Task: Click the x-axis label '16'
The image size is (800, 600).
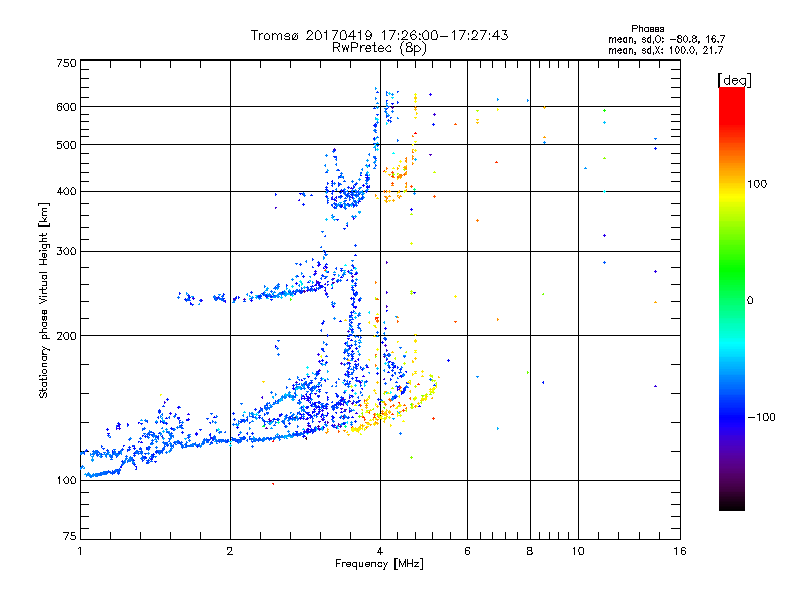Action: coord(680,551)
